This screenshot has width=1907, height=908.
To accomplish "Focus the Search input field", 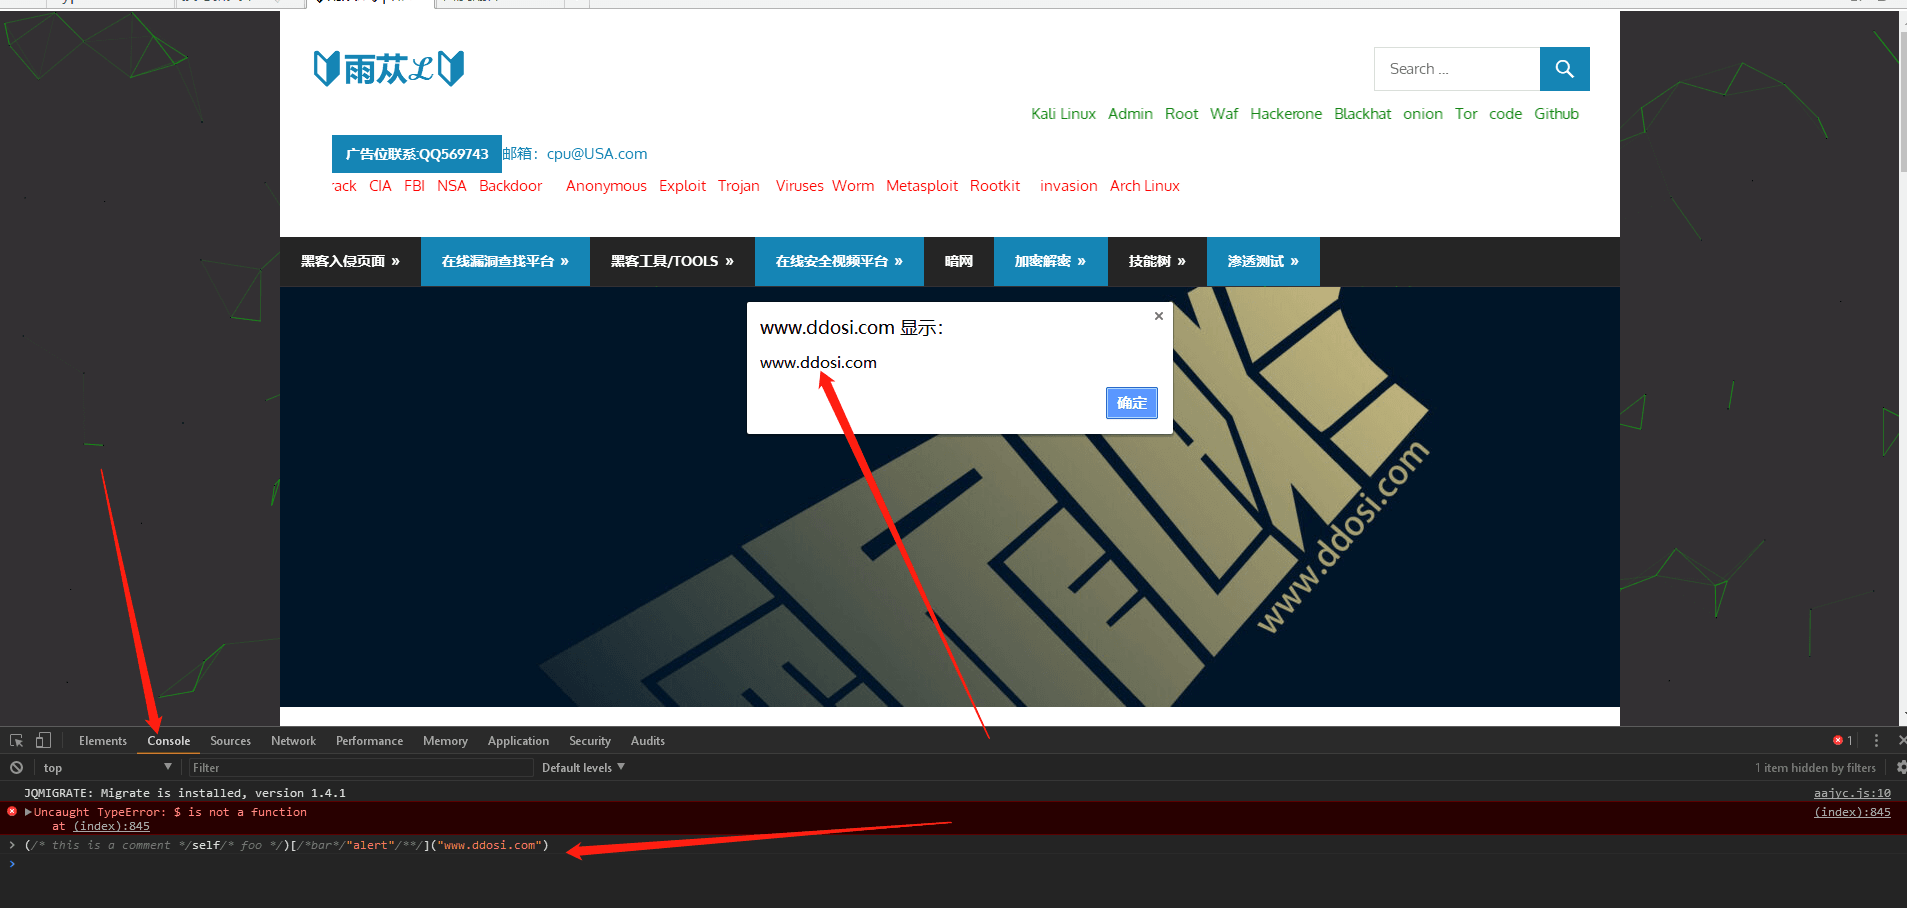I will pyautogui.click(x=1457, y=69).
